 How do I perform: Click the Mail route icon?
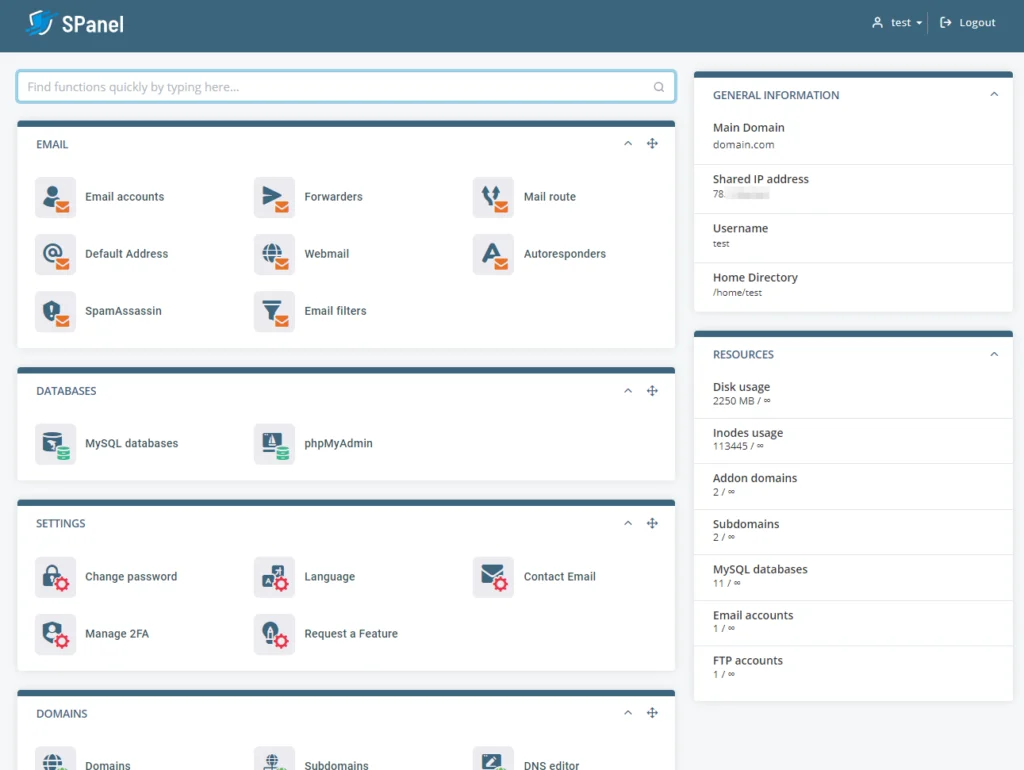[493, 197]
